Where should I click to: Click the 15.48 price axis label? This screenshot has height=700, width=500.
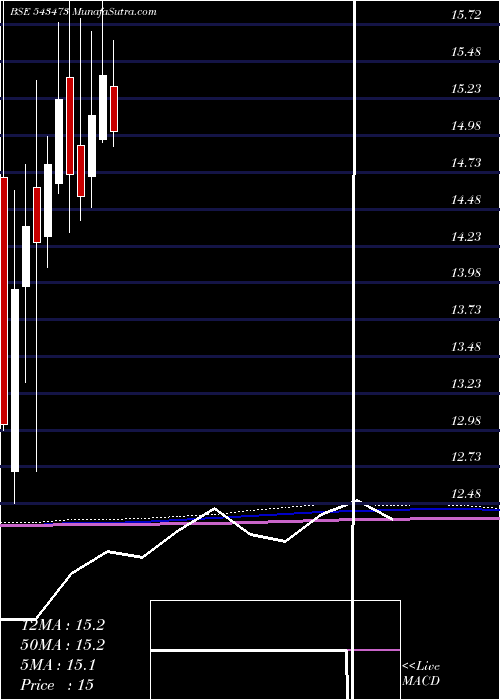pos(466,52)
